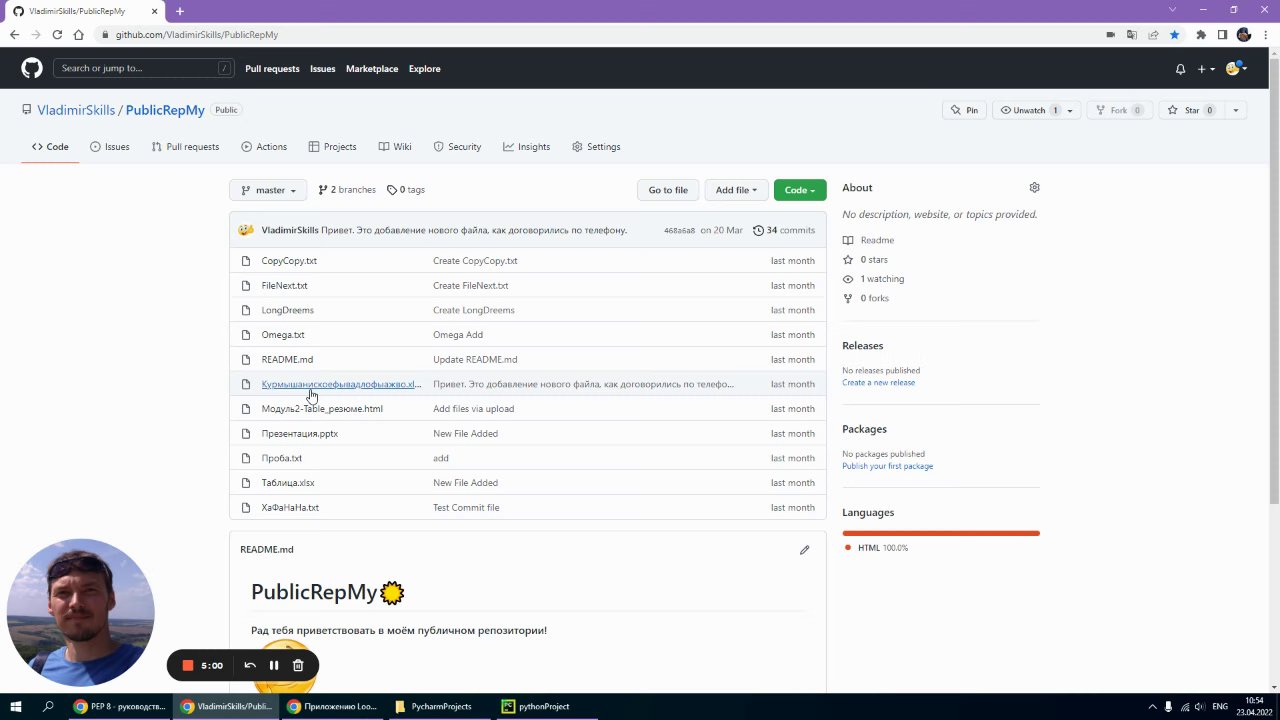Open the README.md file
This screenshot has width=1280, height=720.
point(287,360)
